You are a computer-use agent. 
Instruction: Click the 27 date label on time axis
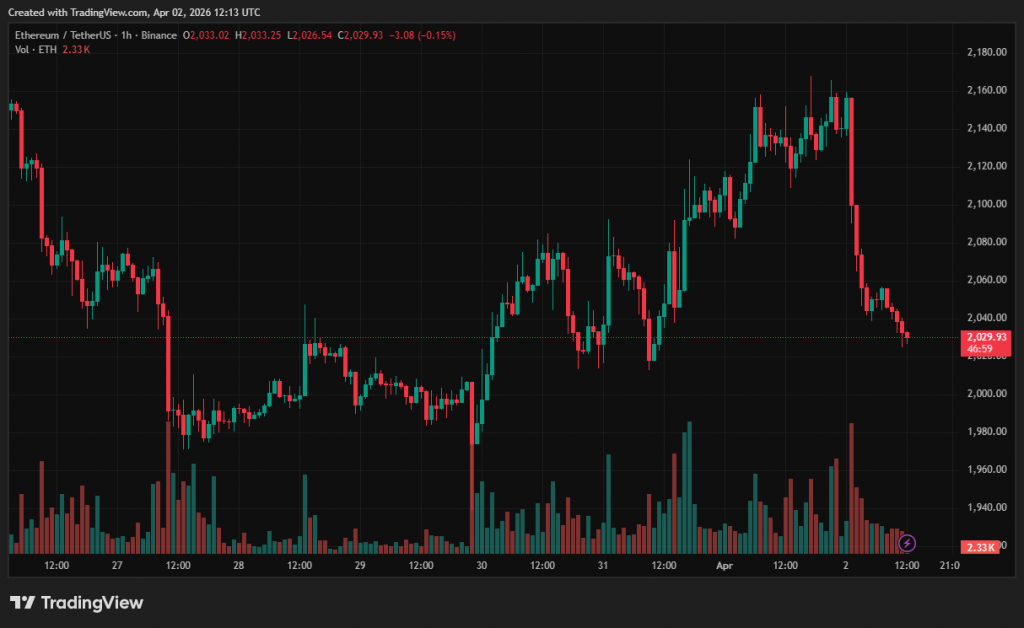(x=117, y=565)
